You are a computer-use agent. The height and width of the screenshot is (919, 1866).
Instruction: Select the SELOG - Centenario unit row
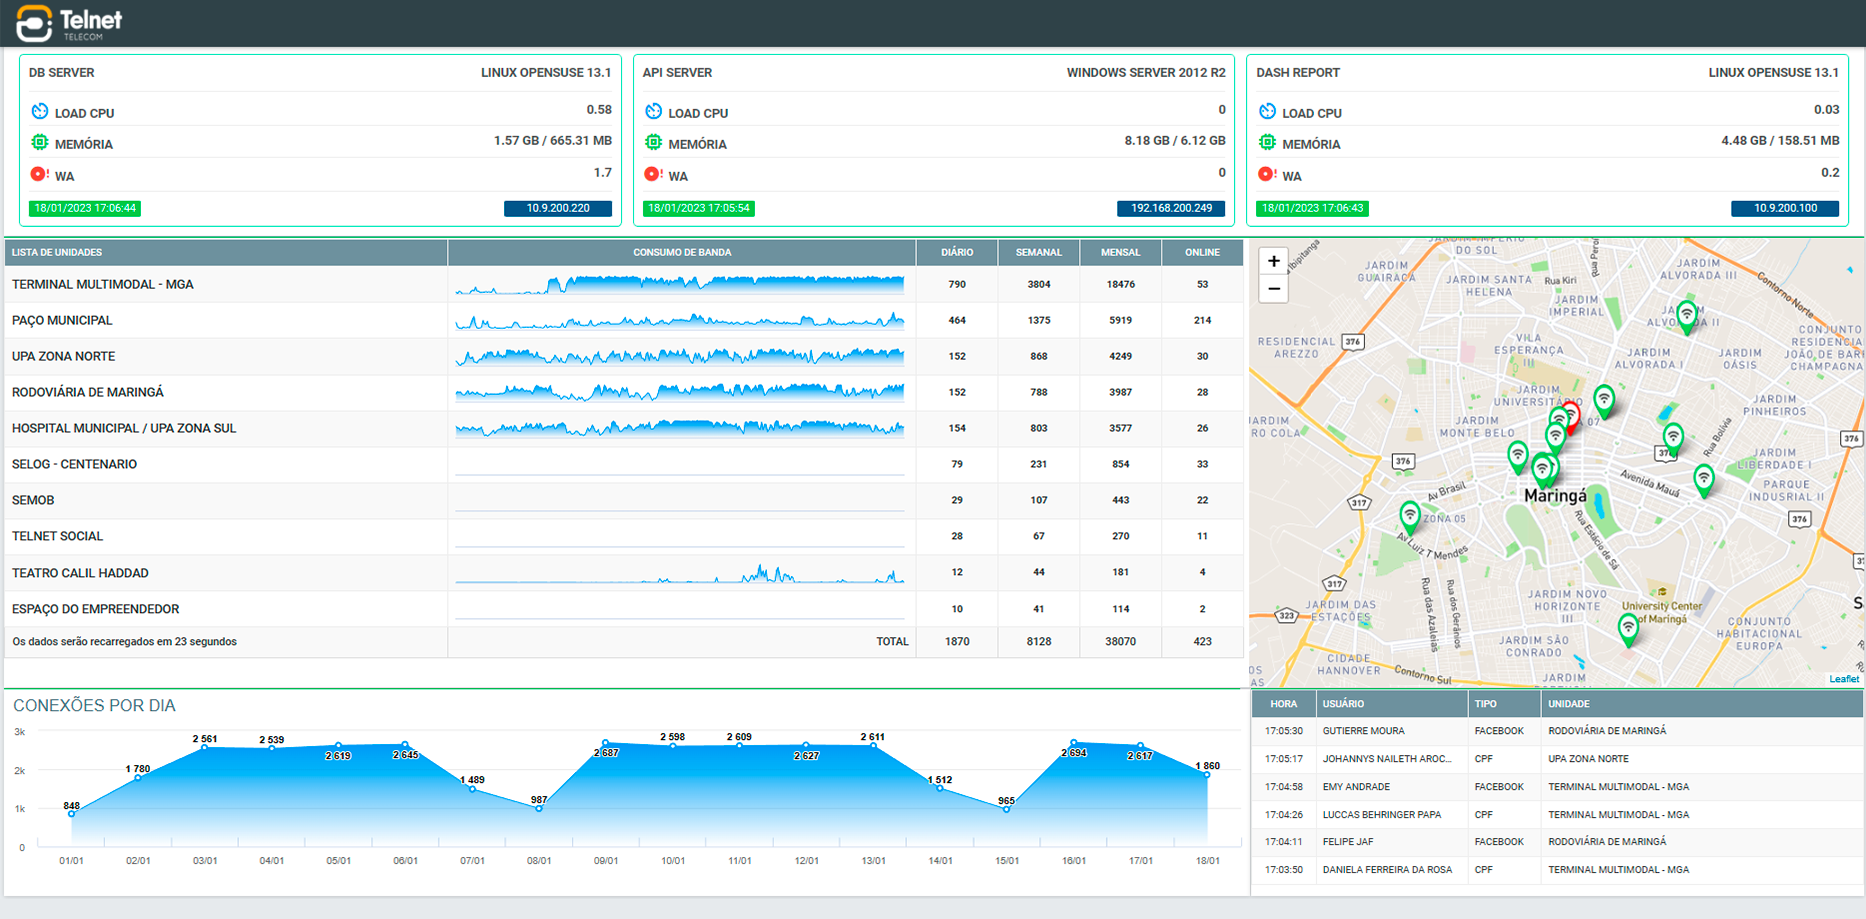click(624, 464)
